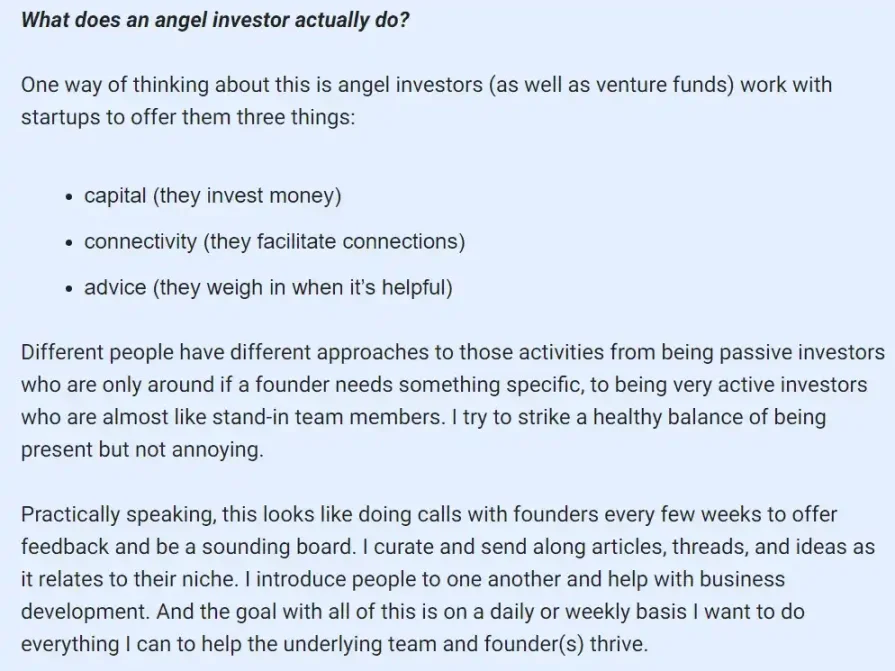Click the bullet dot before "advice"
The width and height of the screenshot is (895, 671).
(x=67, y=289)
